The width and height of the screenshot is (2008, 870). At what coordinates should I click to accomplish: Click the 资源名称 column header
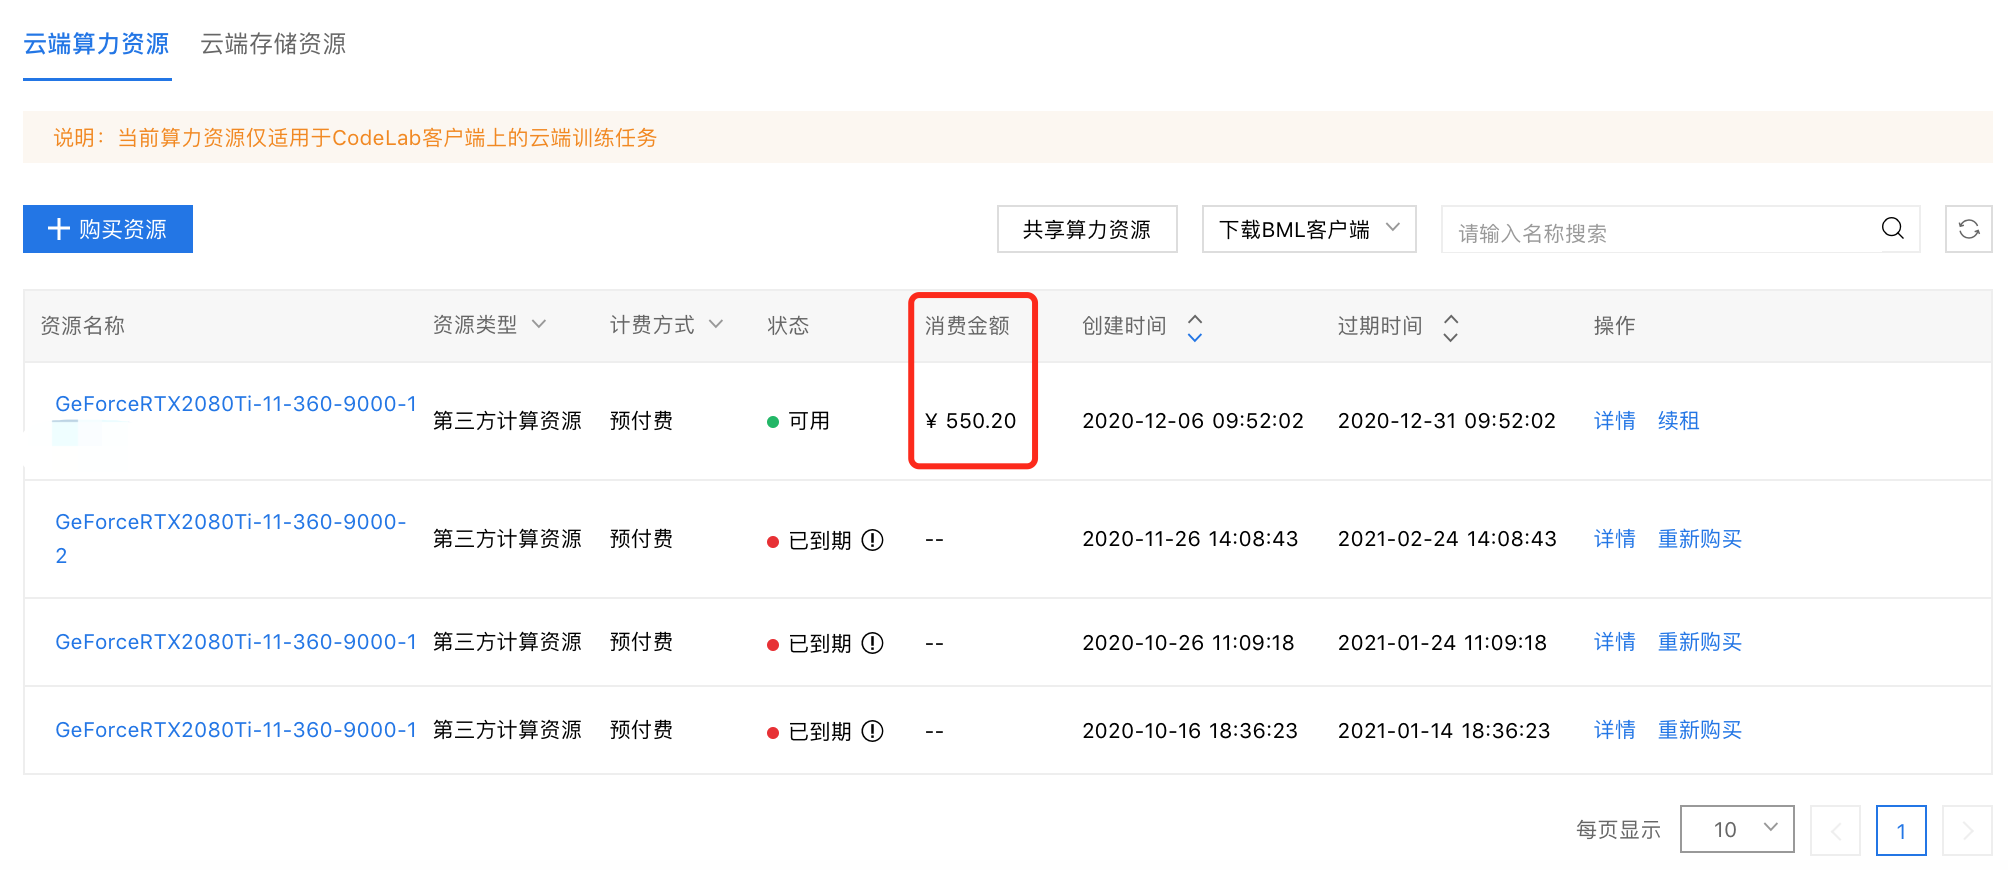coord(82,326)
